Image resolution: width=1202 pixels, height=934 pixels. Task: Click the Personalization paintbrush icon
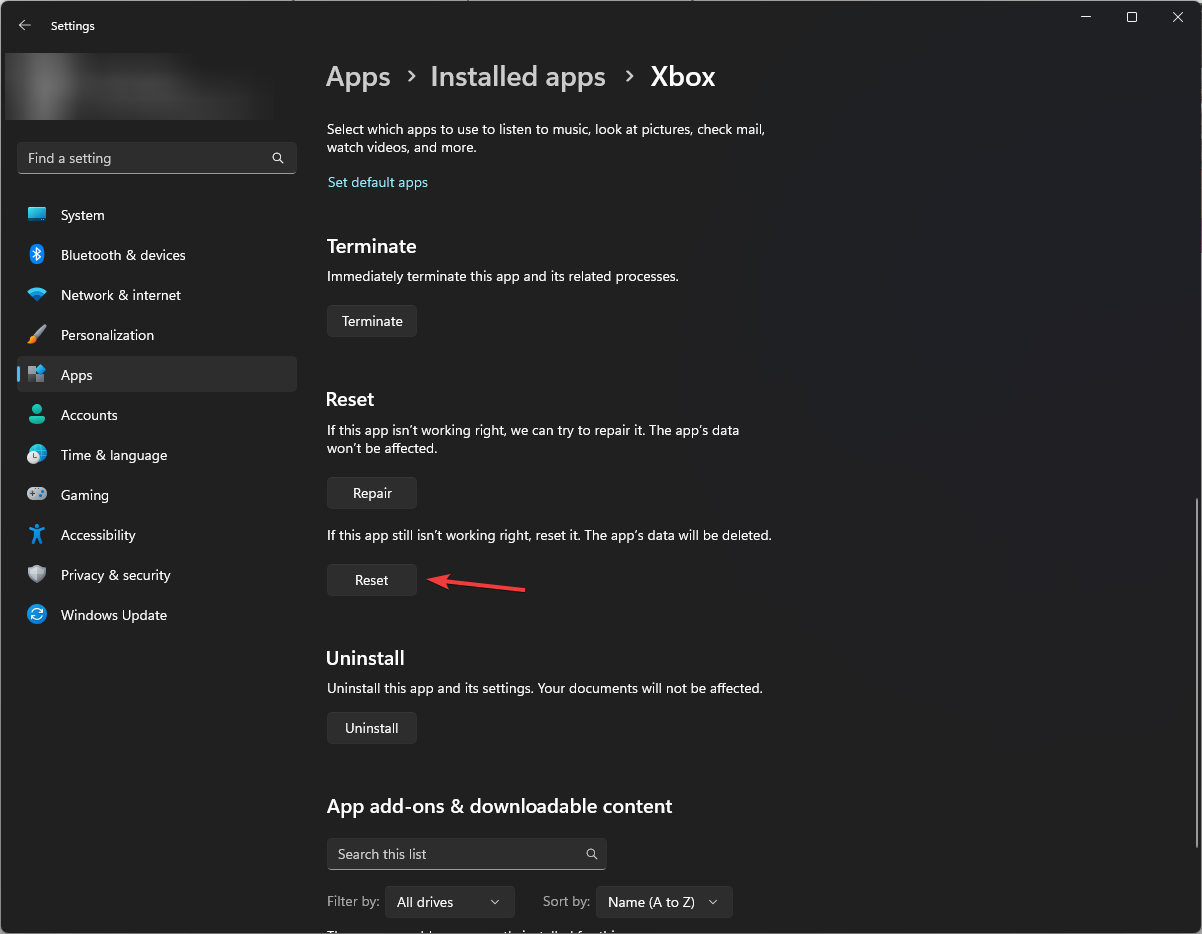[x=37, y=335]
